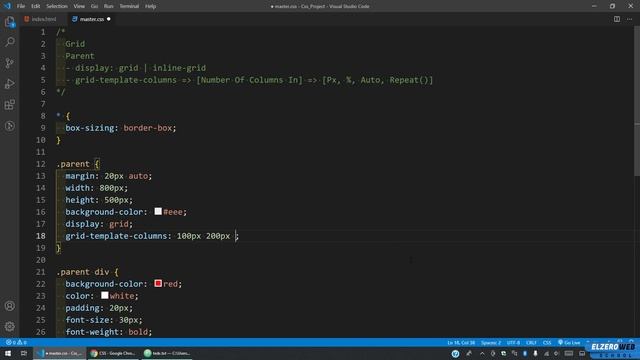Change indentation via Spaces: 2 status

(491, 342)
